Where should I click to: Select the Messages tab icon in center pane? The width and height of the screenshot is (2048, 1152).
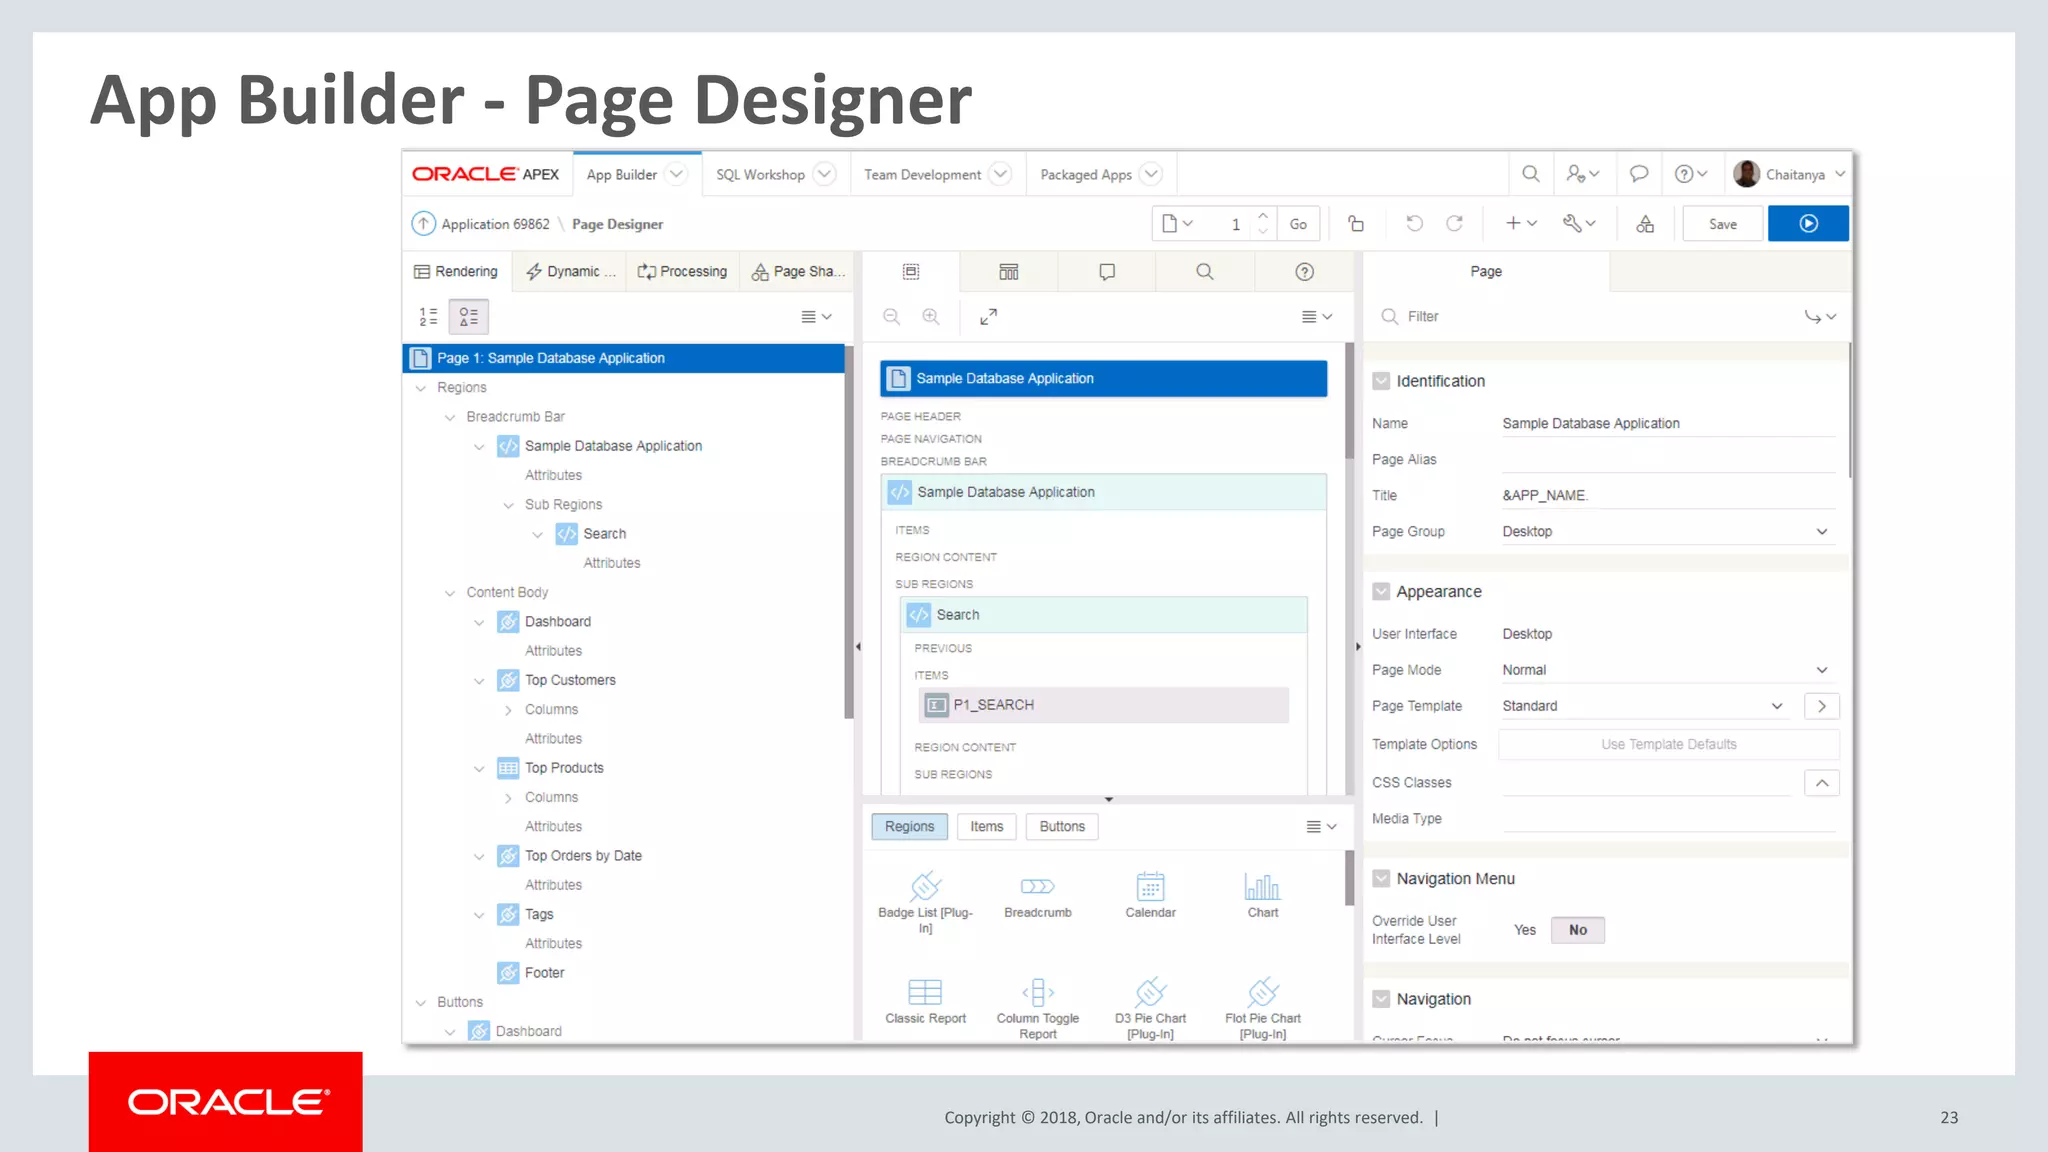(1106, 272)
